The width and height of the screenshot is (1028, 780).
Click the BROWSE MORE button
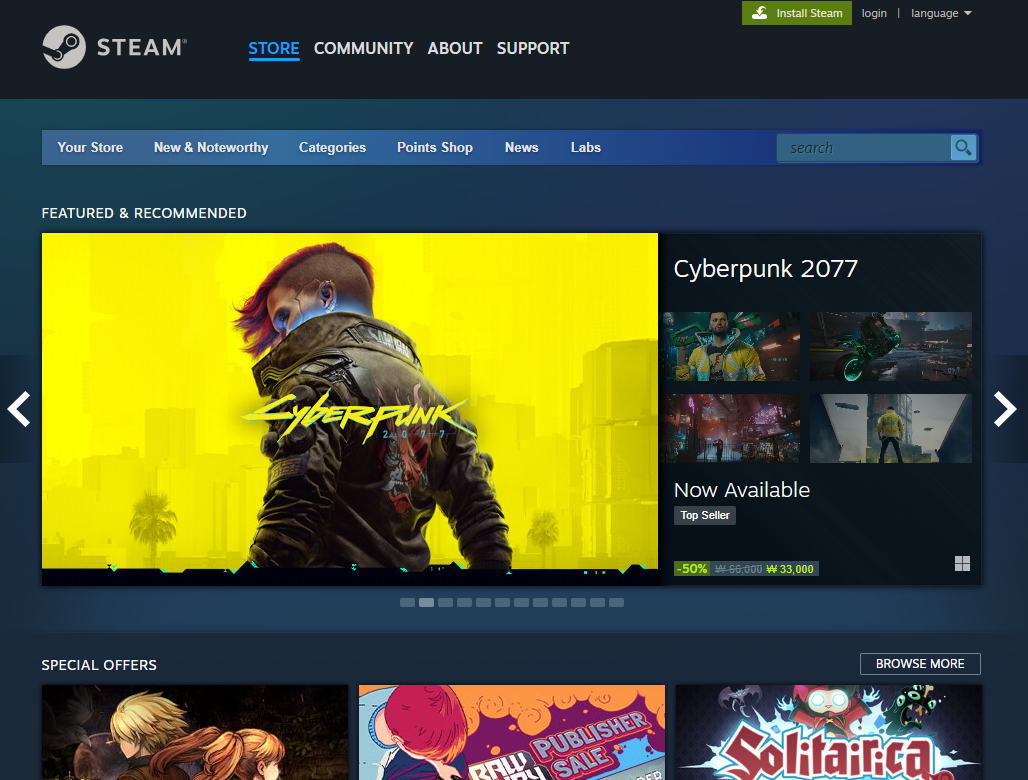[920, 664]
